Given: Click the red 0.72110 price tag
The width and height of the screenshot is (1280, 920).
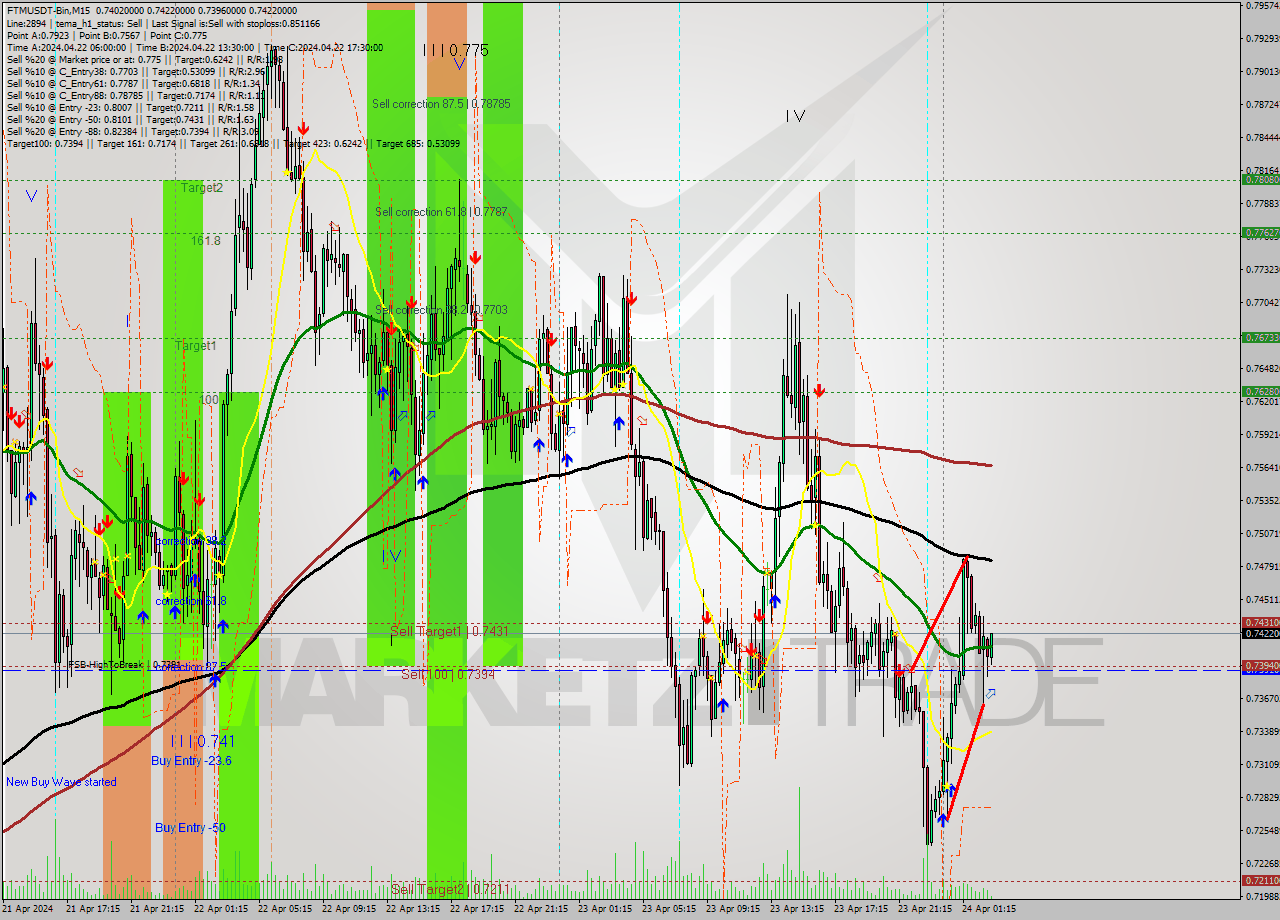Looking at the screenshot, I should pyautogui.click(x=1260, y=880).
